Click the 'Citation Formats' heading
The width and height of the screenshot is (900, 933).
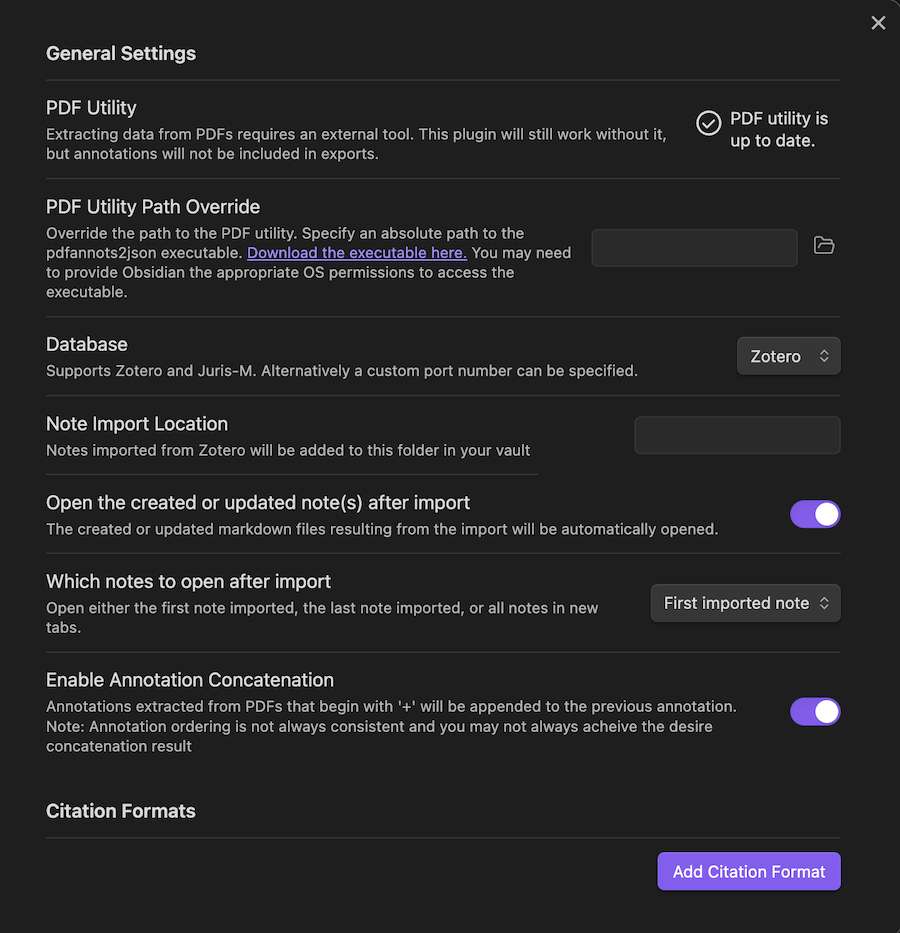click(121, 811)
